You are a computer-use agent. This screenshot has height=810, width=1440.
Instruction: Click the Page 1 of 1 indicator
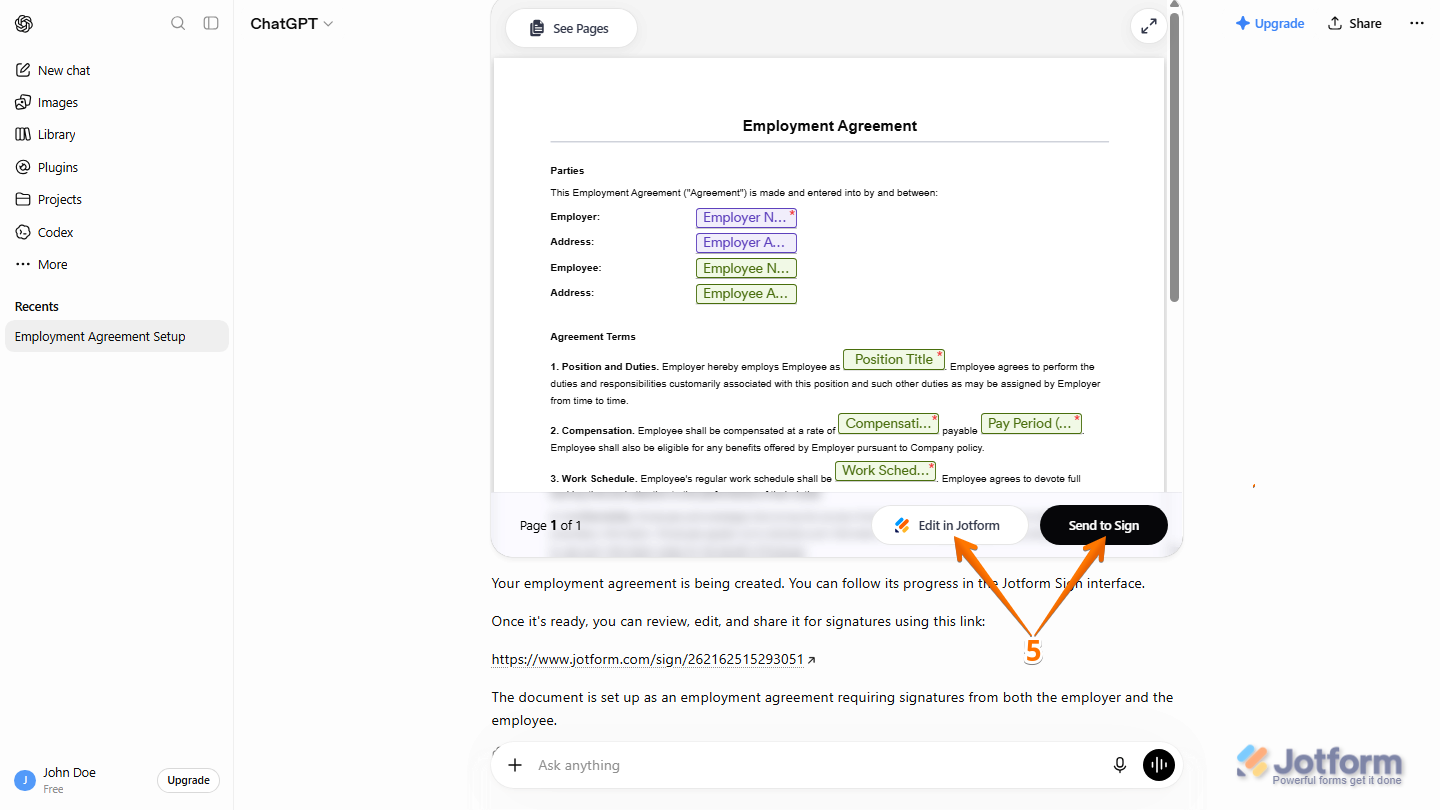(x=550, y=525)
